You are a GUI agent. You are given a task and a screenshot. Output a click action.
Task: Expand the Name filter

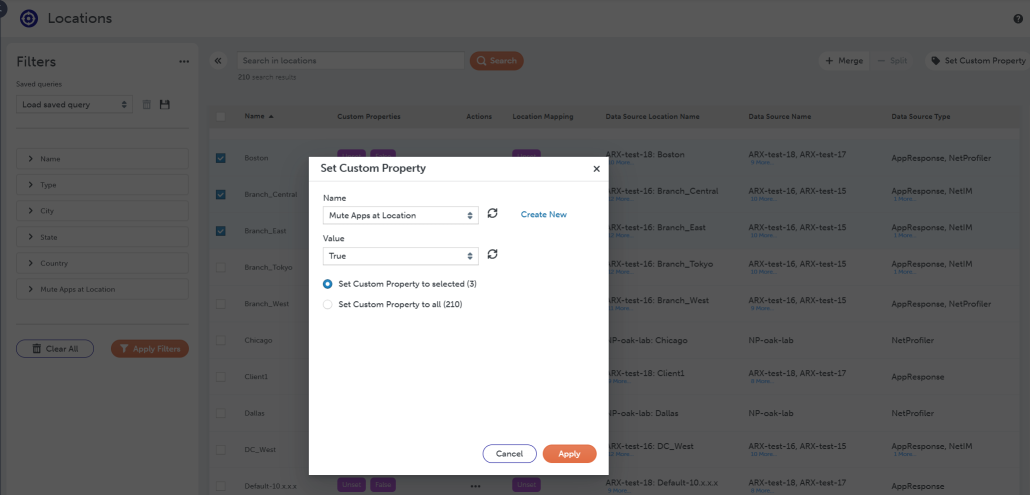pos(102,159)
